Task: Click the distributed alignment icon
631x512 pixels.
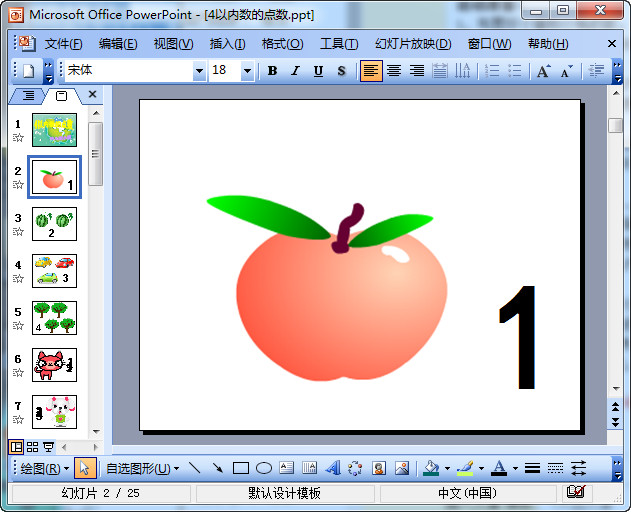Action: pyautogui.click(x=439, y=71)
